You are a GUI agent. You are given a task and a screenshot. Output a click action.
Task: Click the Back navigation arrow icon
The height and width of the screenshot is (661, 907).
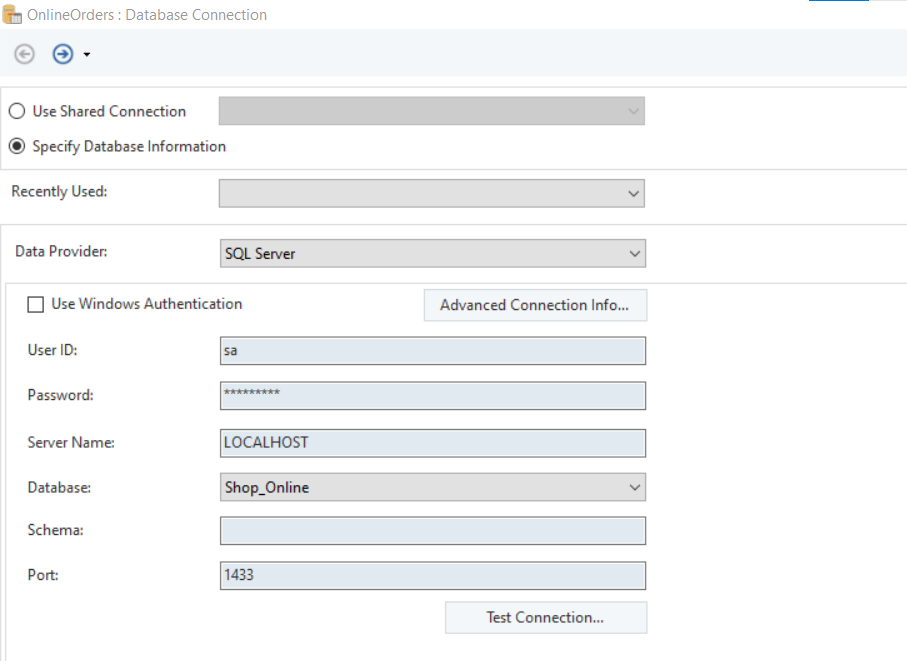23,54
